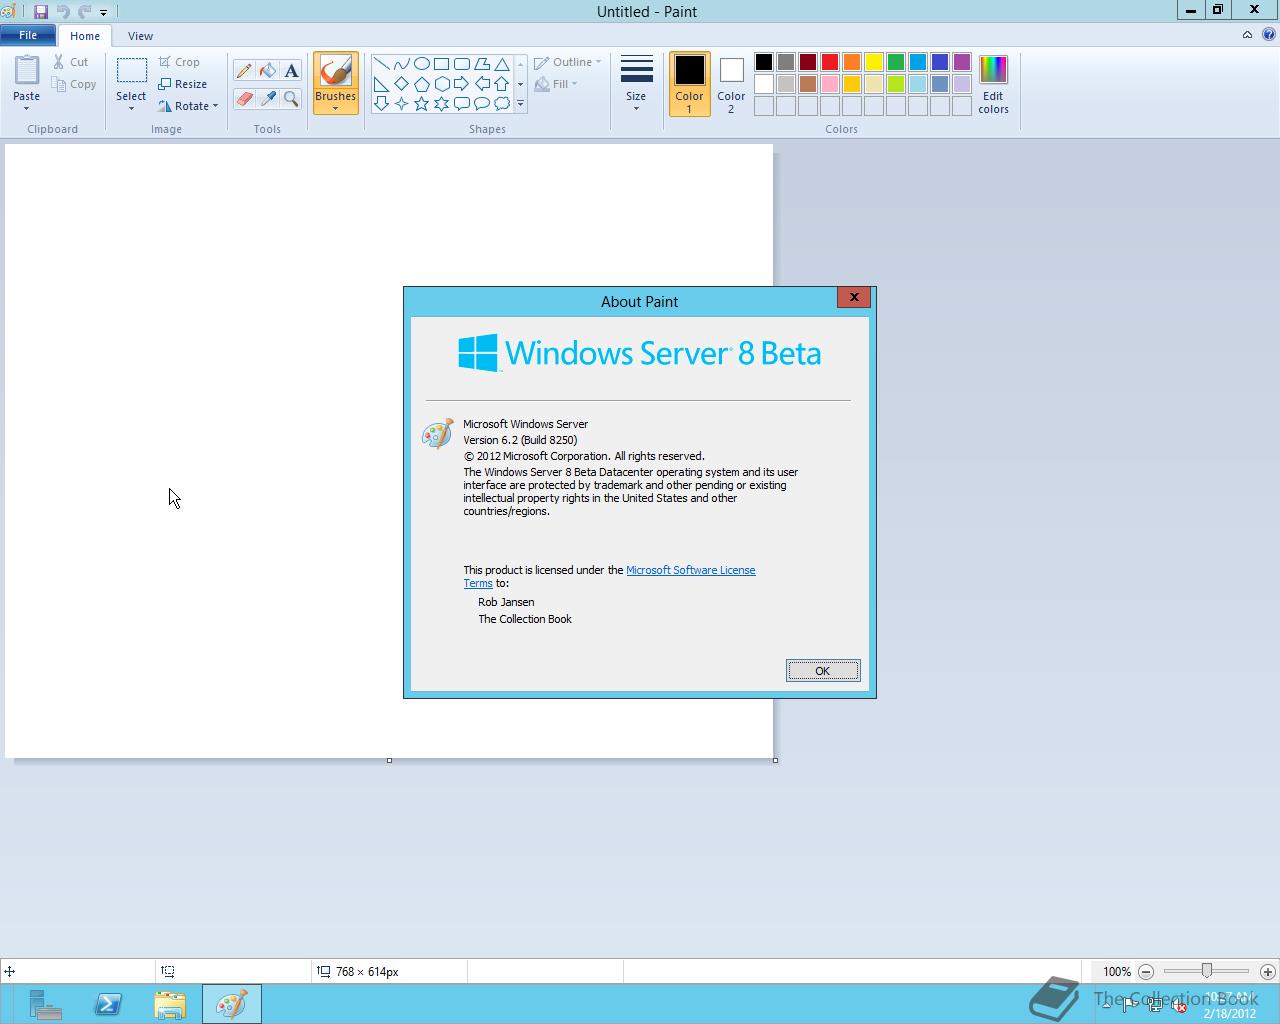Open the shape Fill dropdown
The image size is (1280, 1024).
(556, 84)
